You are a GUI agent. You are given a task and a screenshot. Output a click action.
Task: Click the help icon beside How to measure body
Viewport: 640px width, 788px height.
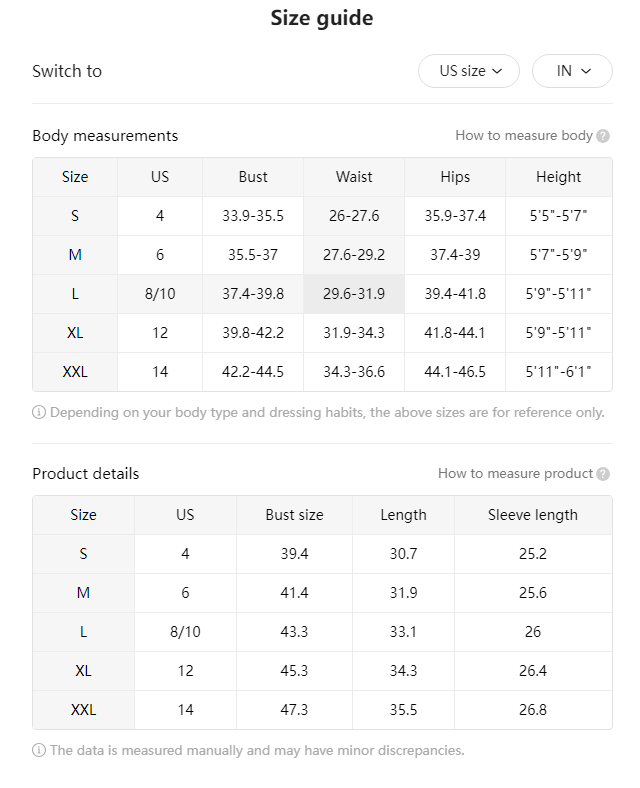click(603, 136)
